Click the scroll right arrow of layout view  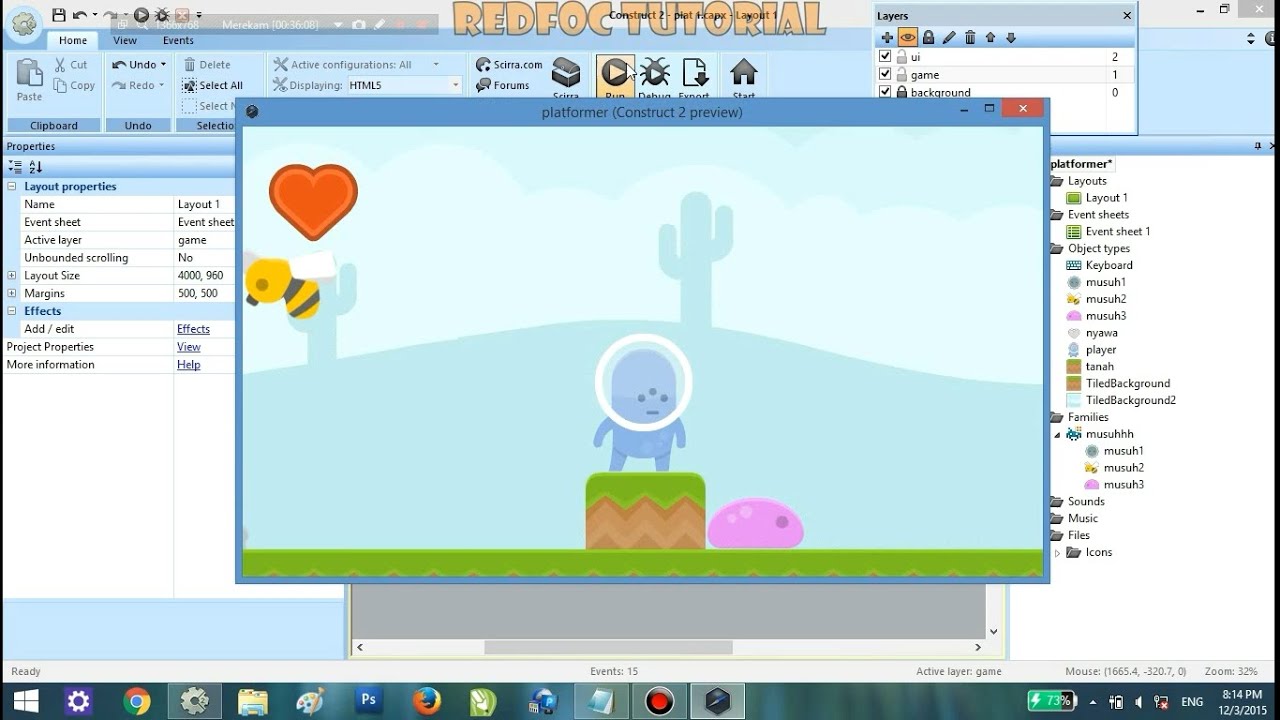pos(979,647)
